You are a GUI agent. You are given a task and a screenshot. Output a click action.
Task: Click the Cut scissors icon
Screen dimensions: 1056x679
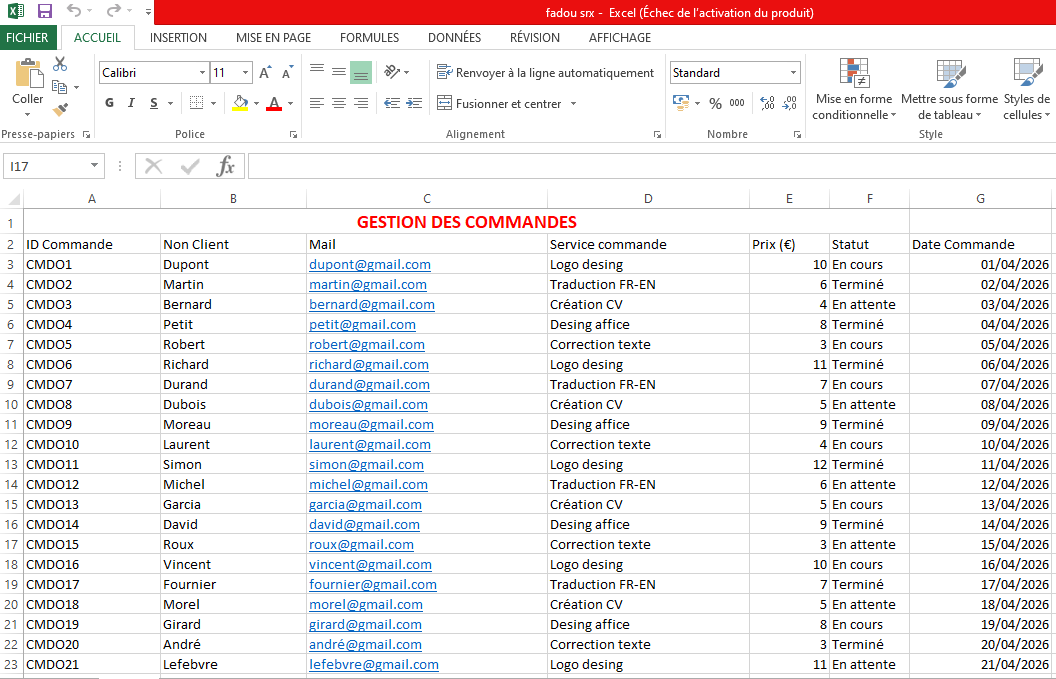tap(60, 64)
